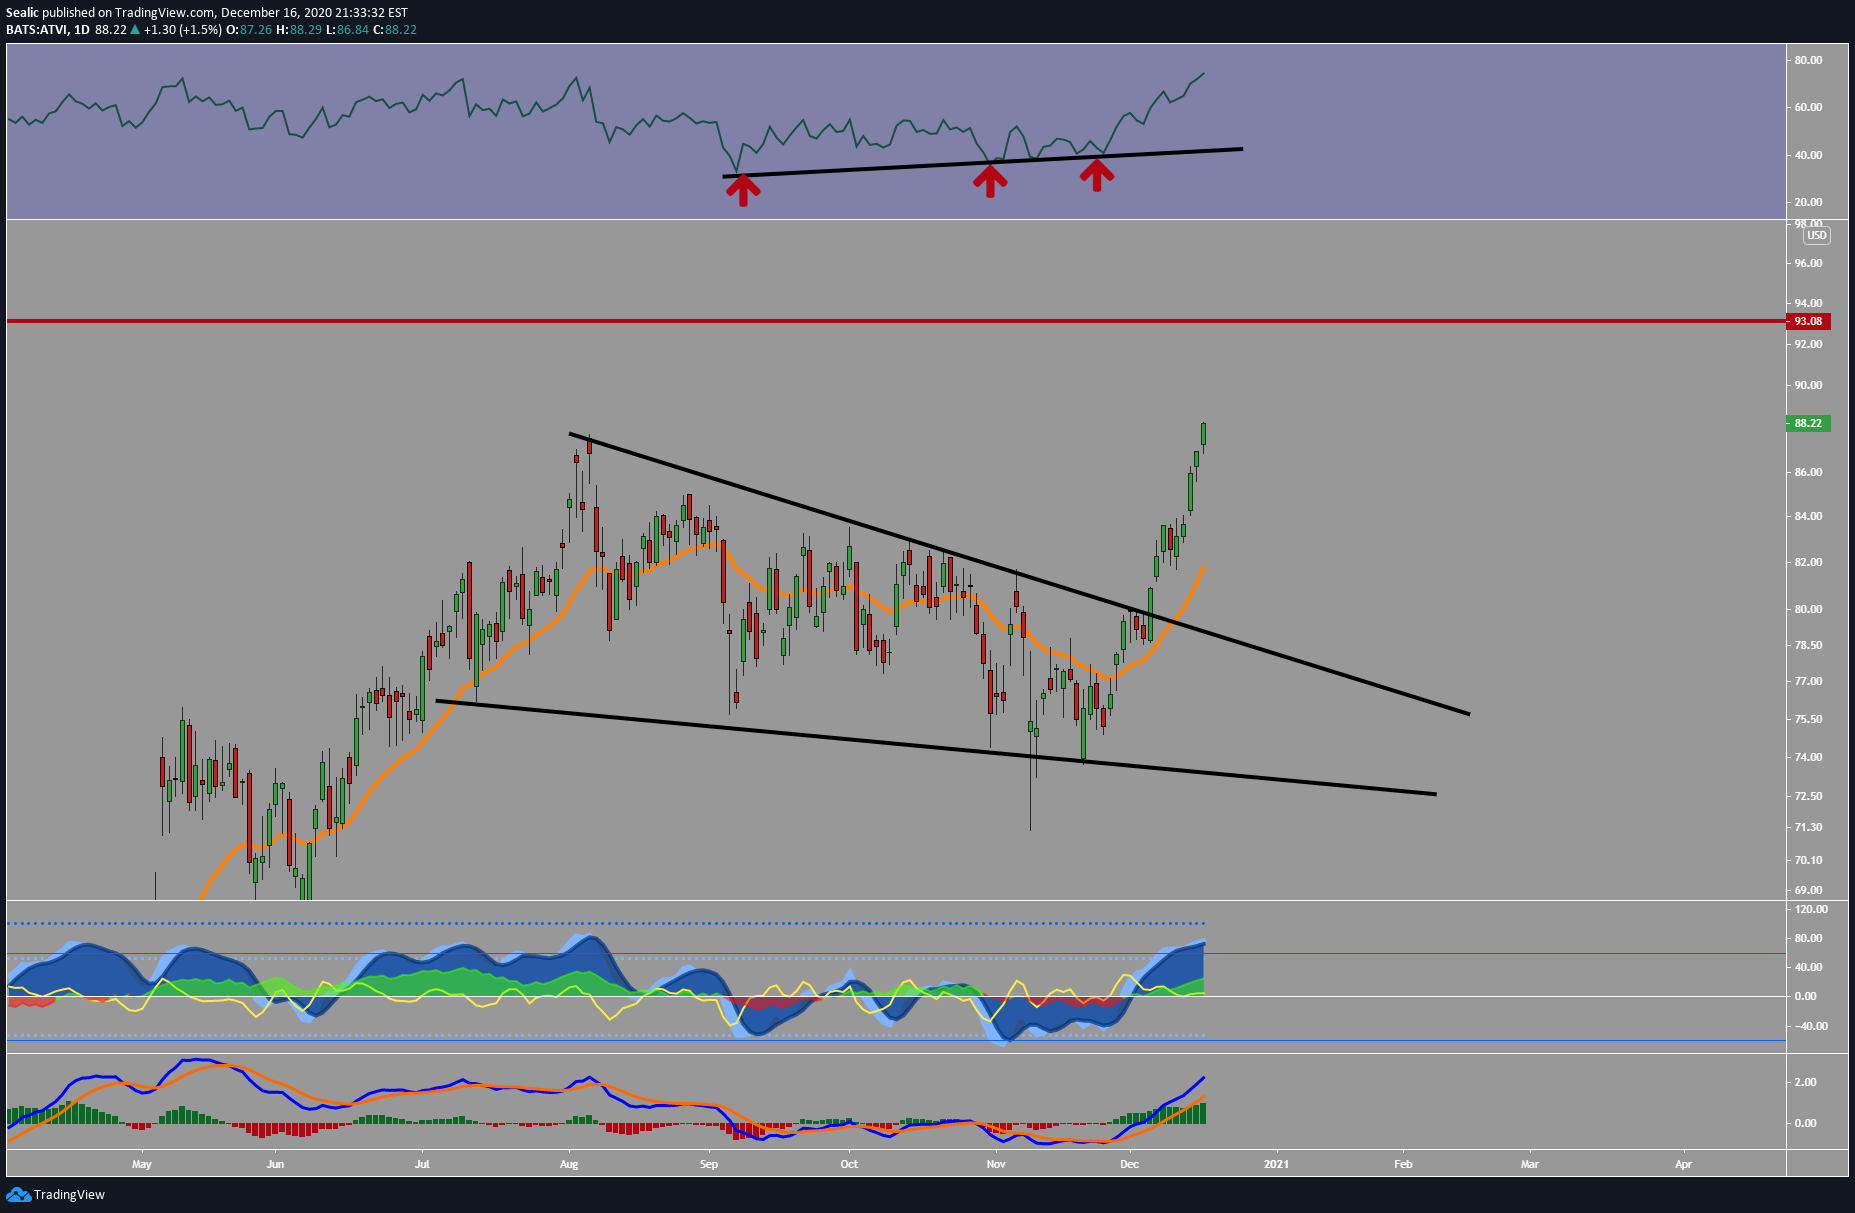Click the 20.00 level on the RSI axis
Viewport: 1855px width, 1213px height.
[1808, 202]
